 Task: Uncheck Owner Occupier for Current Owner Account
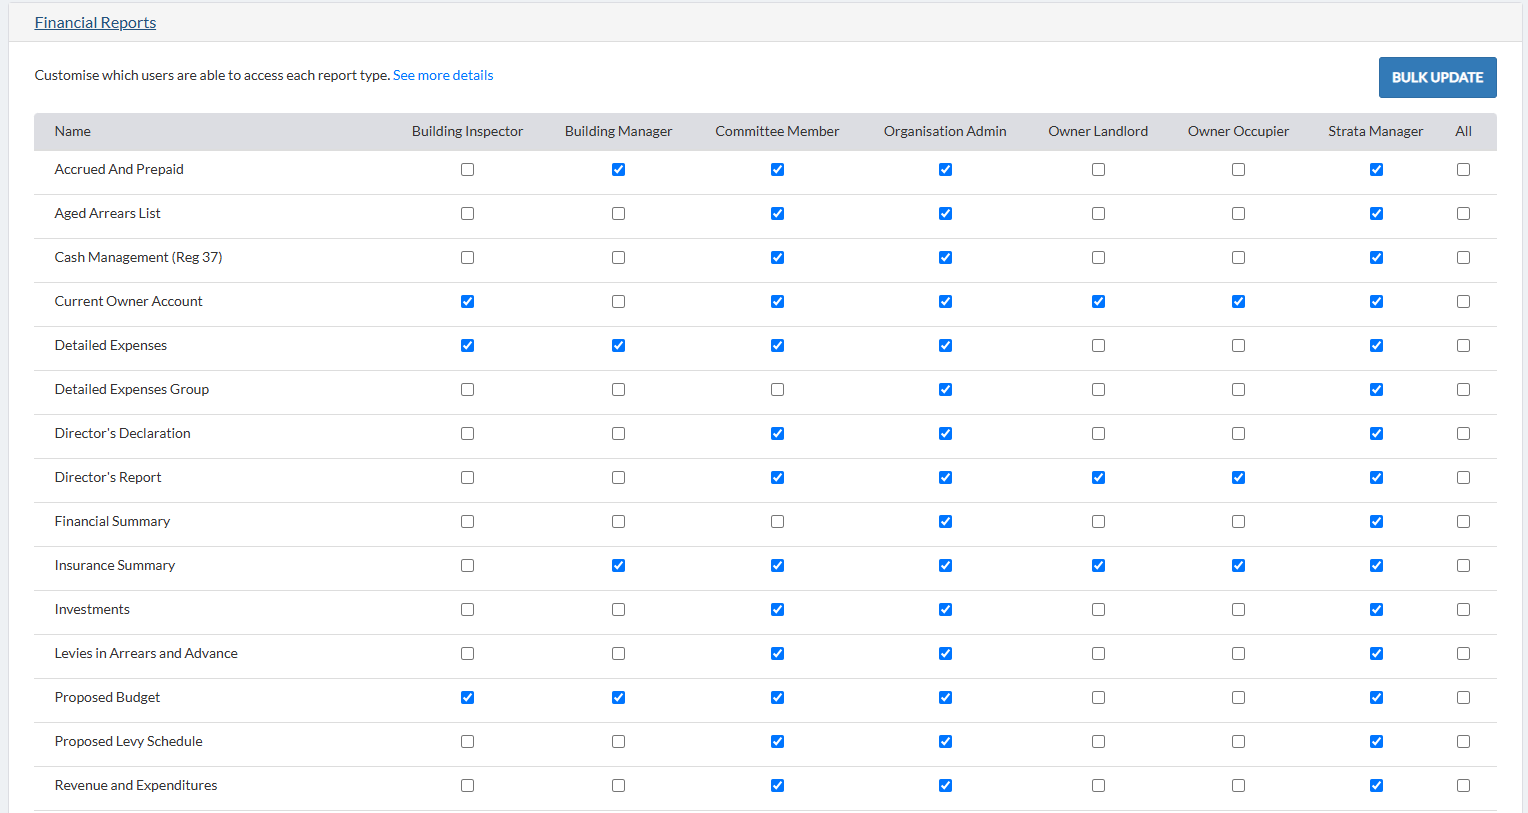[x=1238, y=301]
